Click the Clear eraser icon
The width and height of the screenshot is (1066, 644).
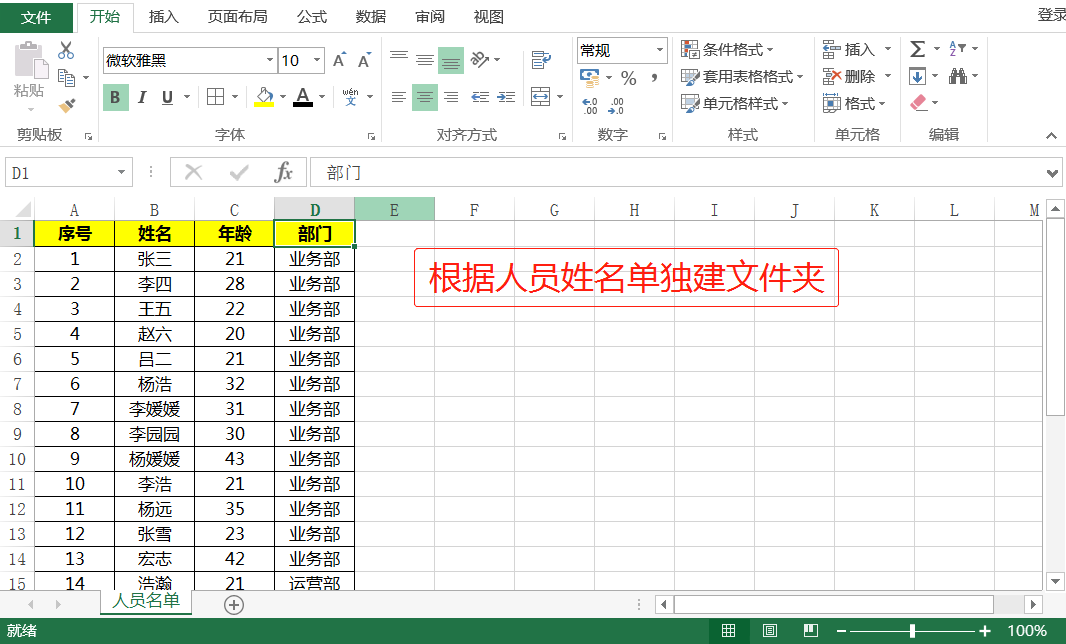918,103
